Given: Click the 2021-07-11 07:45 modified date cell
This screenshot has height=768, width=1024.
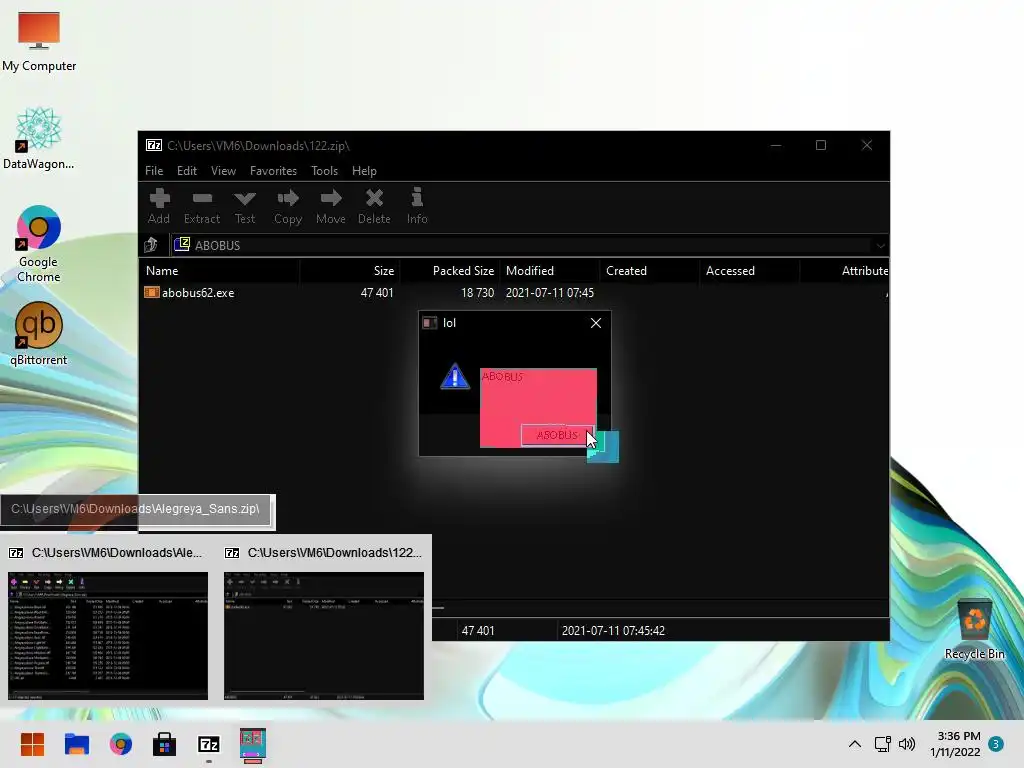Looking at the screenshot, I should pyautogui.click(x=550, y=293).
